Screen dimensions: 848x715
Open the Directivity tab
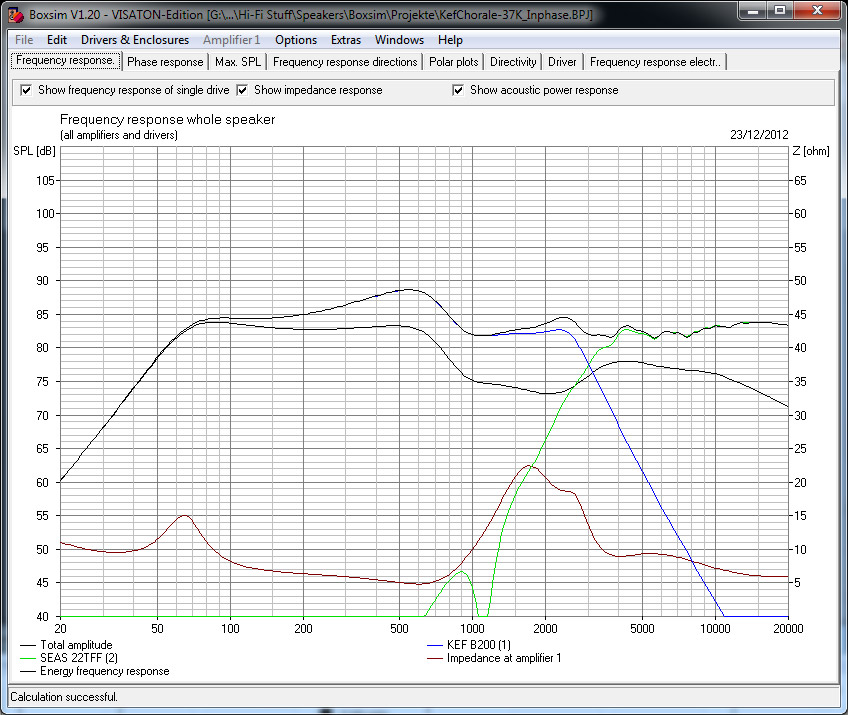coord(513,62)
